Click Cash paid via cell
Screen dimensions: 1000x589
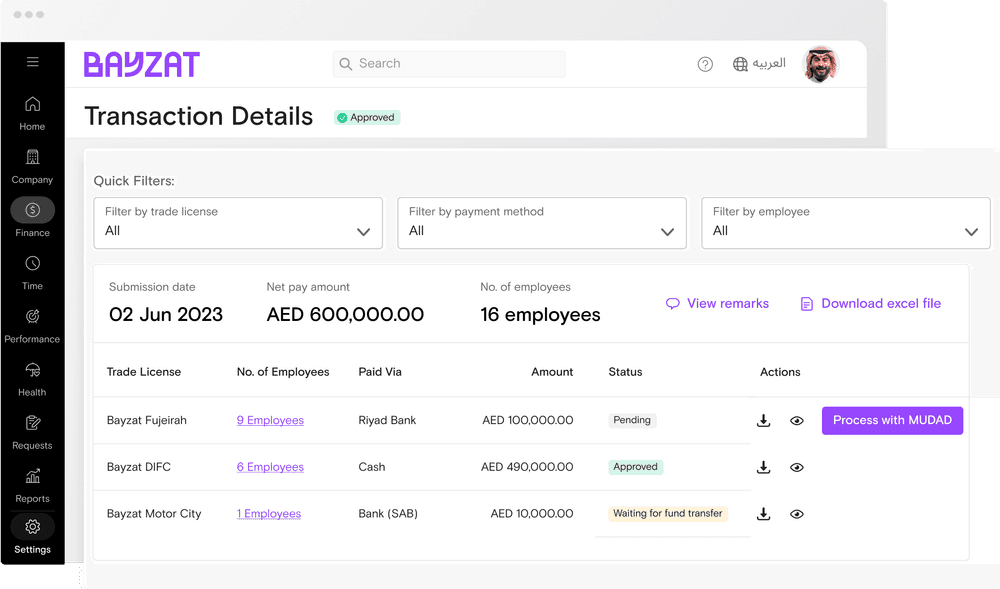[x=372, y=467]
